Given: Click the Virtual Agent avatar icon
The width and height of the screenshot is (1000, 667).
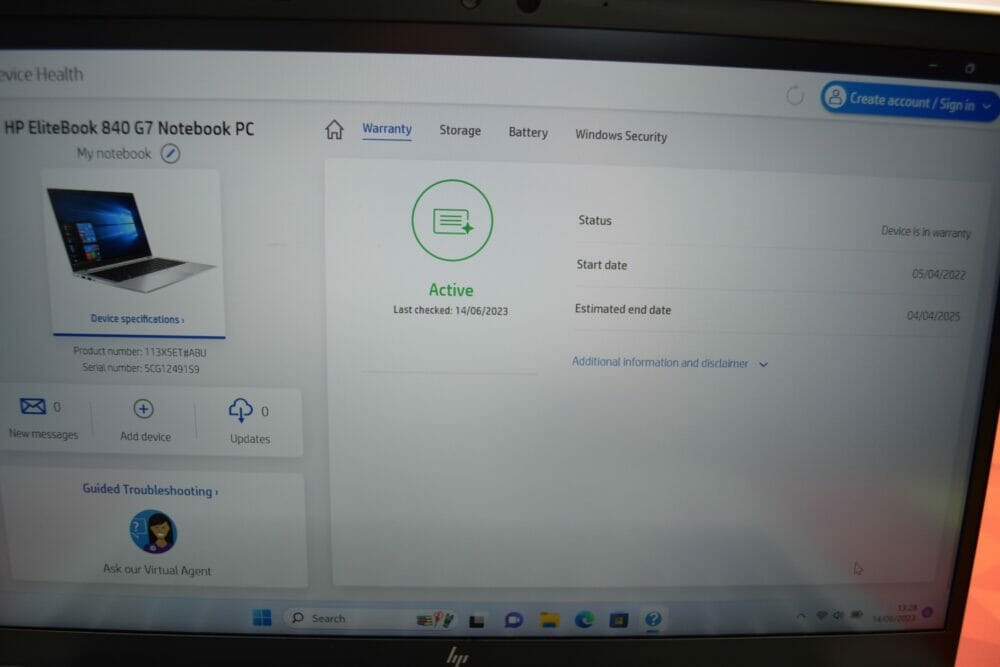Looking at the screenshot, I should click(x=153, y=531).
